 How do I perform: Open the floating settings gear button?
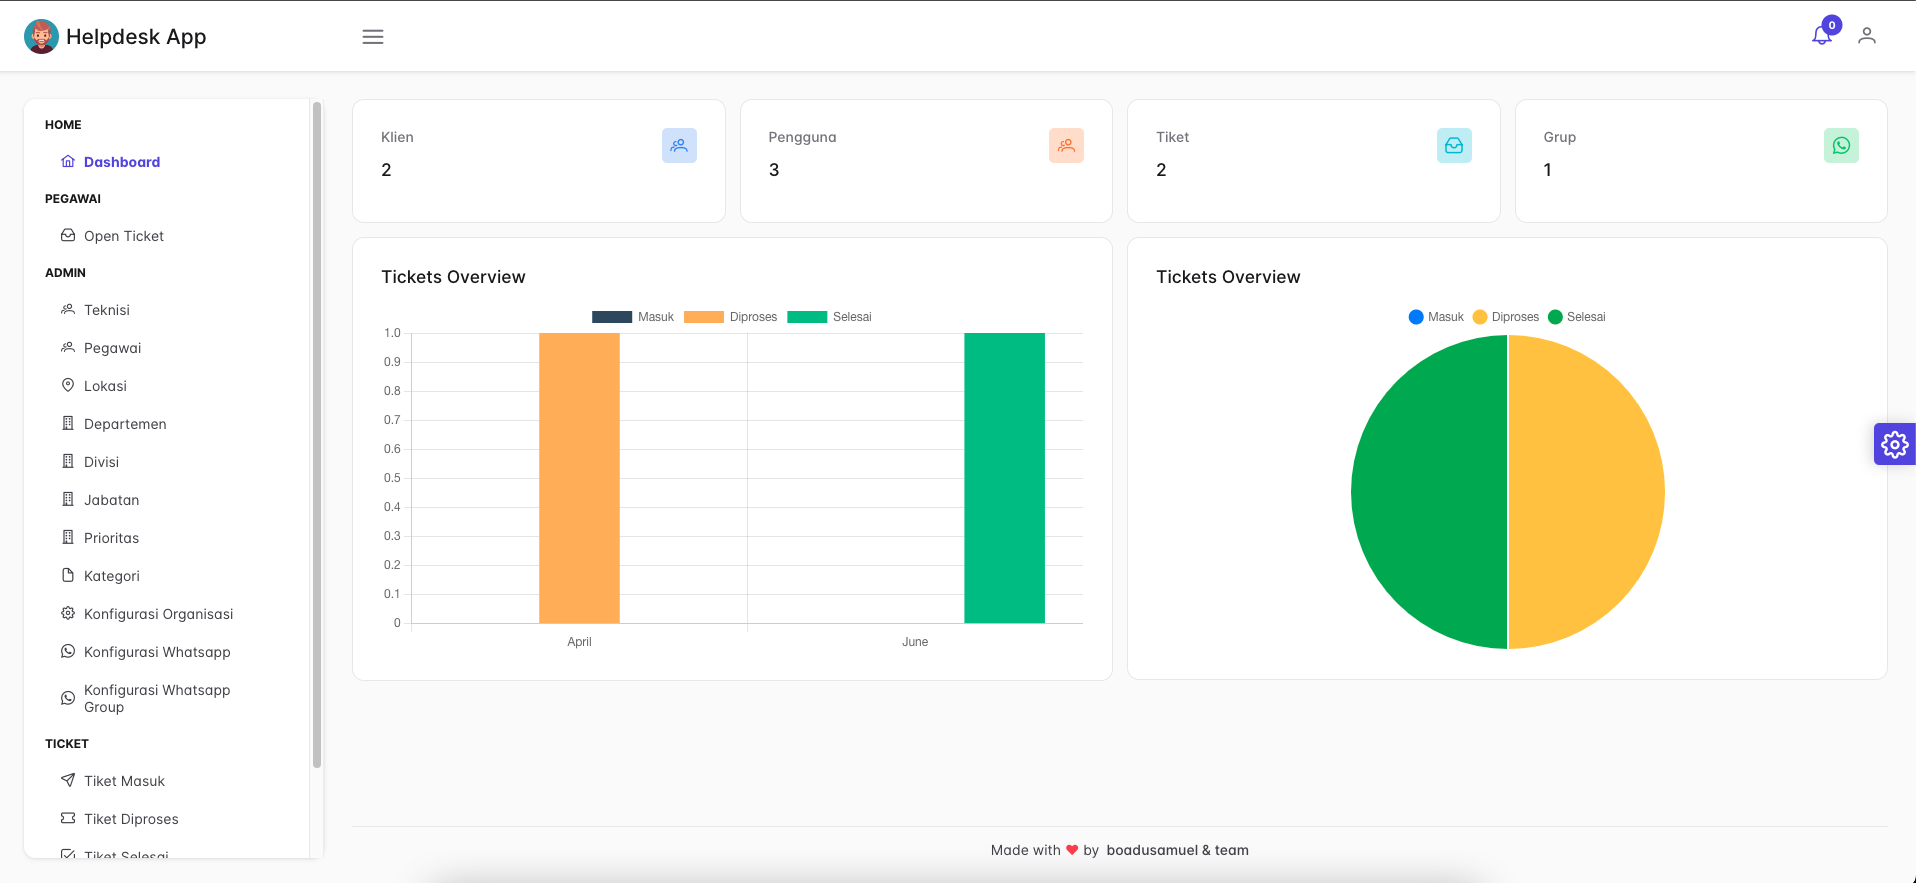pyautogui.click(x=1895, y=444)
